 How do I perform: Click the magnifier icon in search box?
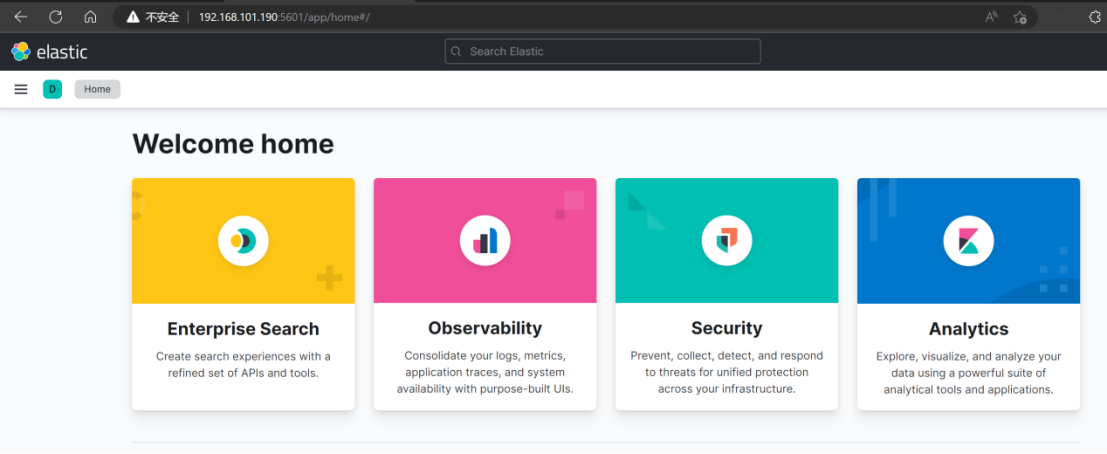click(x=456, y=52)
